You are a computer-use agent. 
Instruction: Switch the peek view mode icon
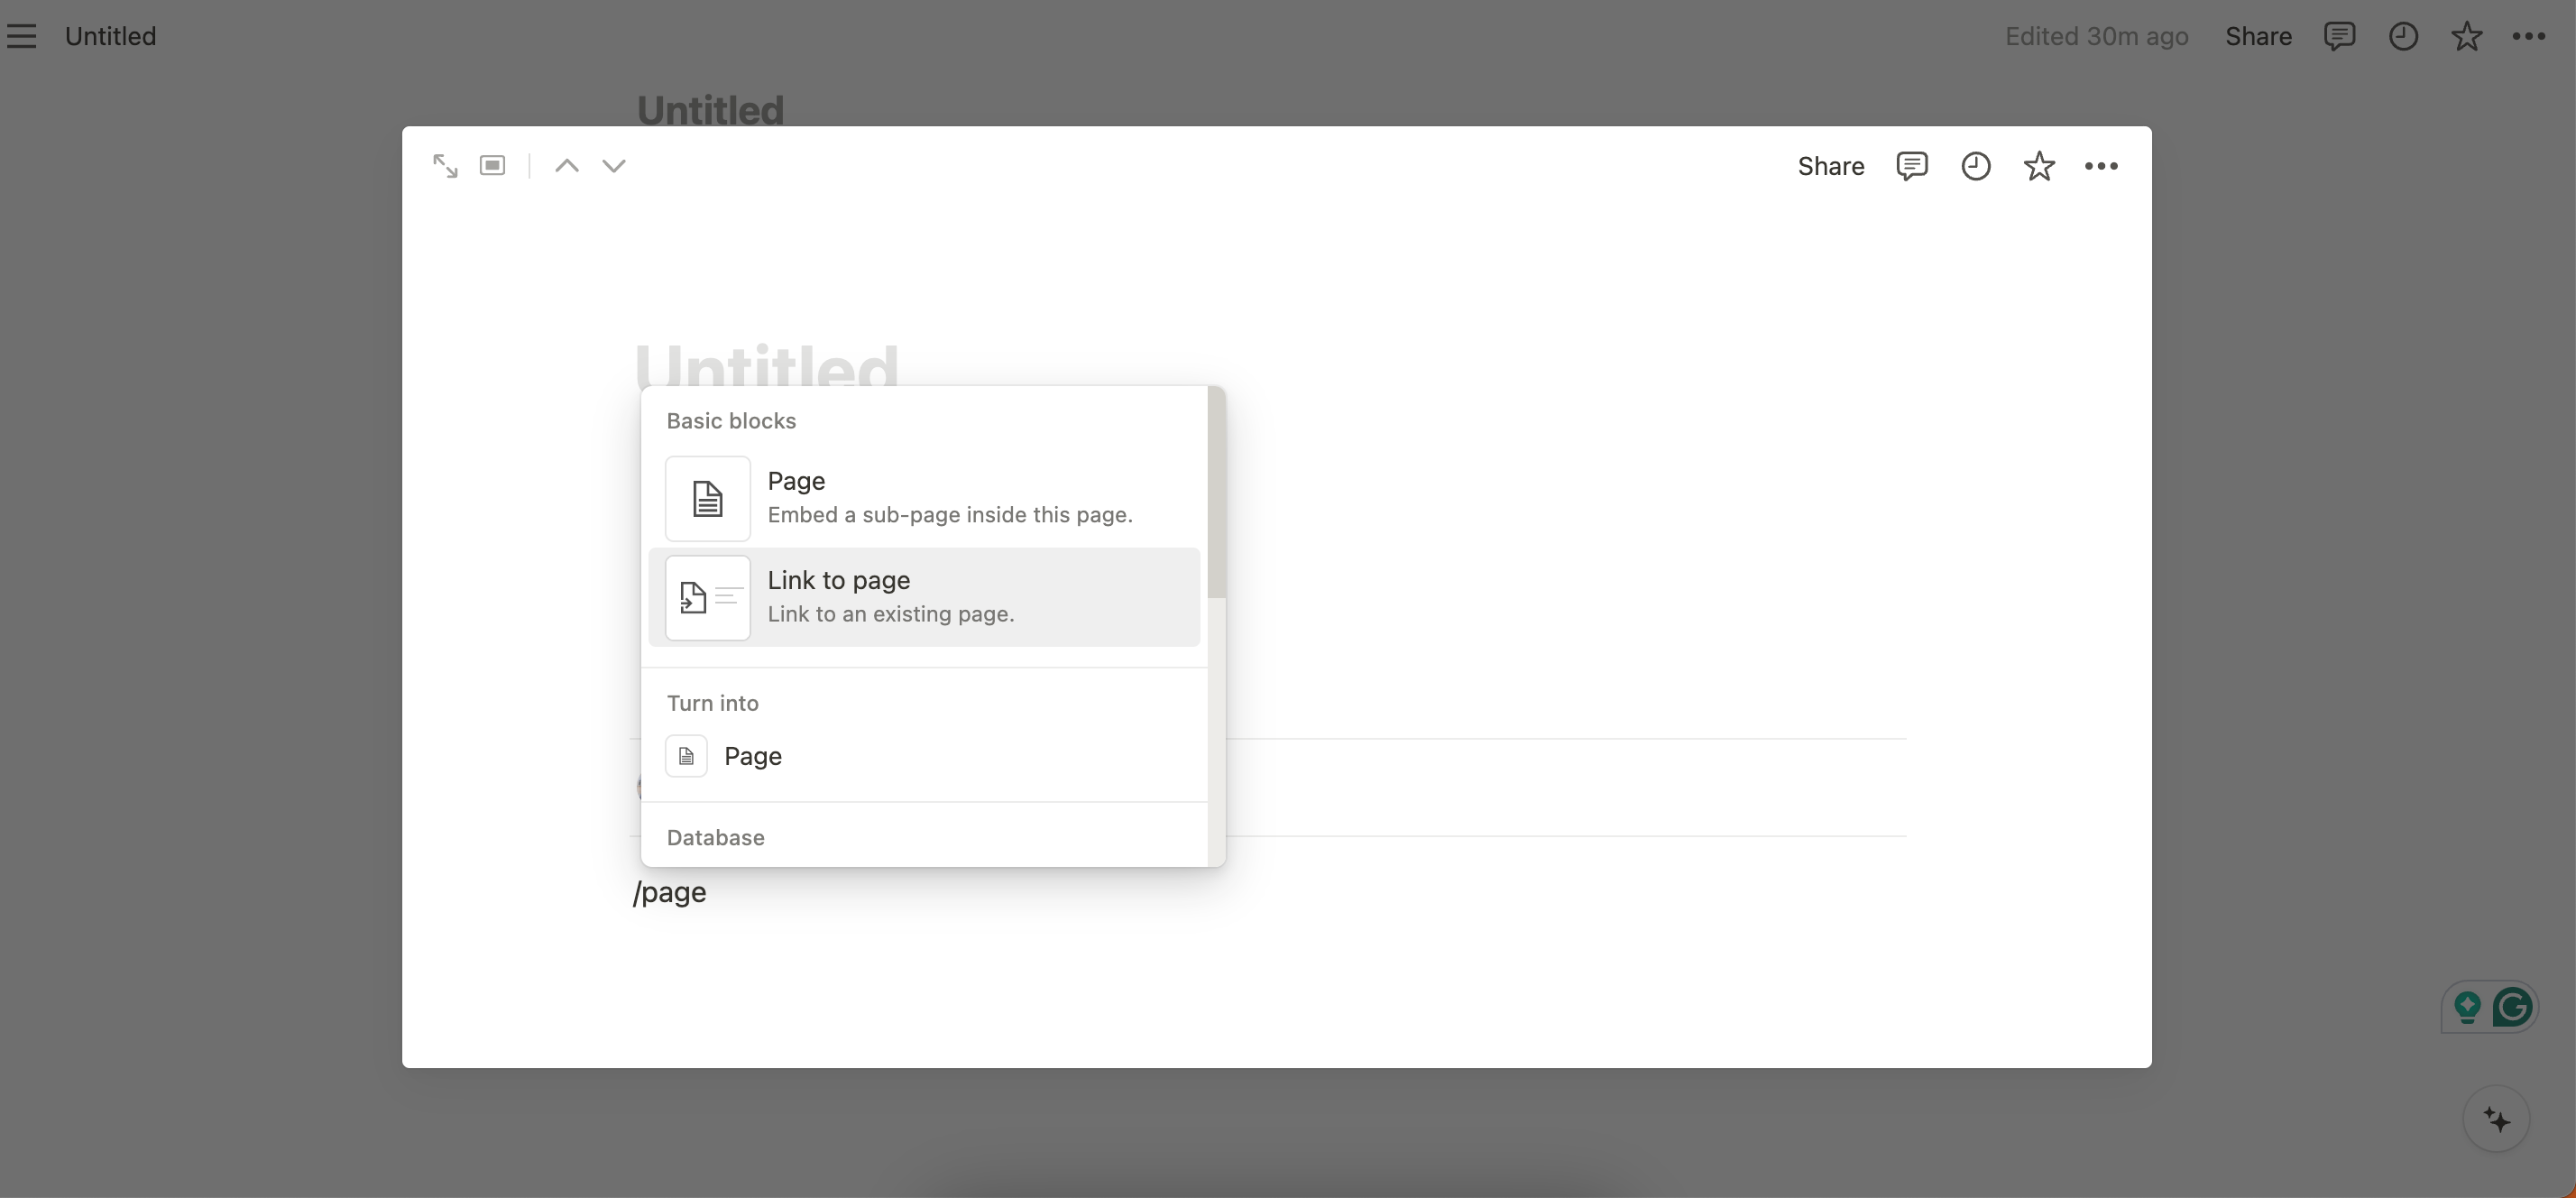click(492, 166)
